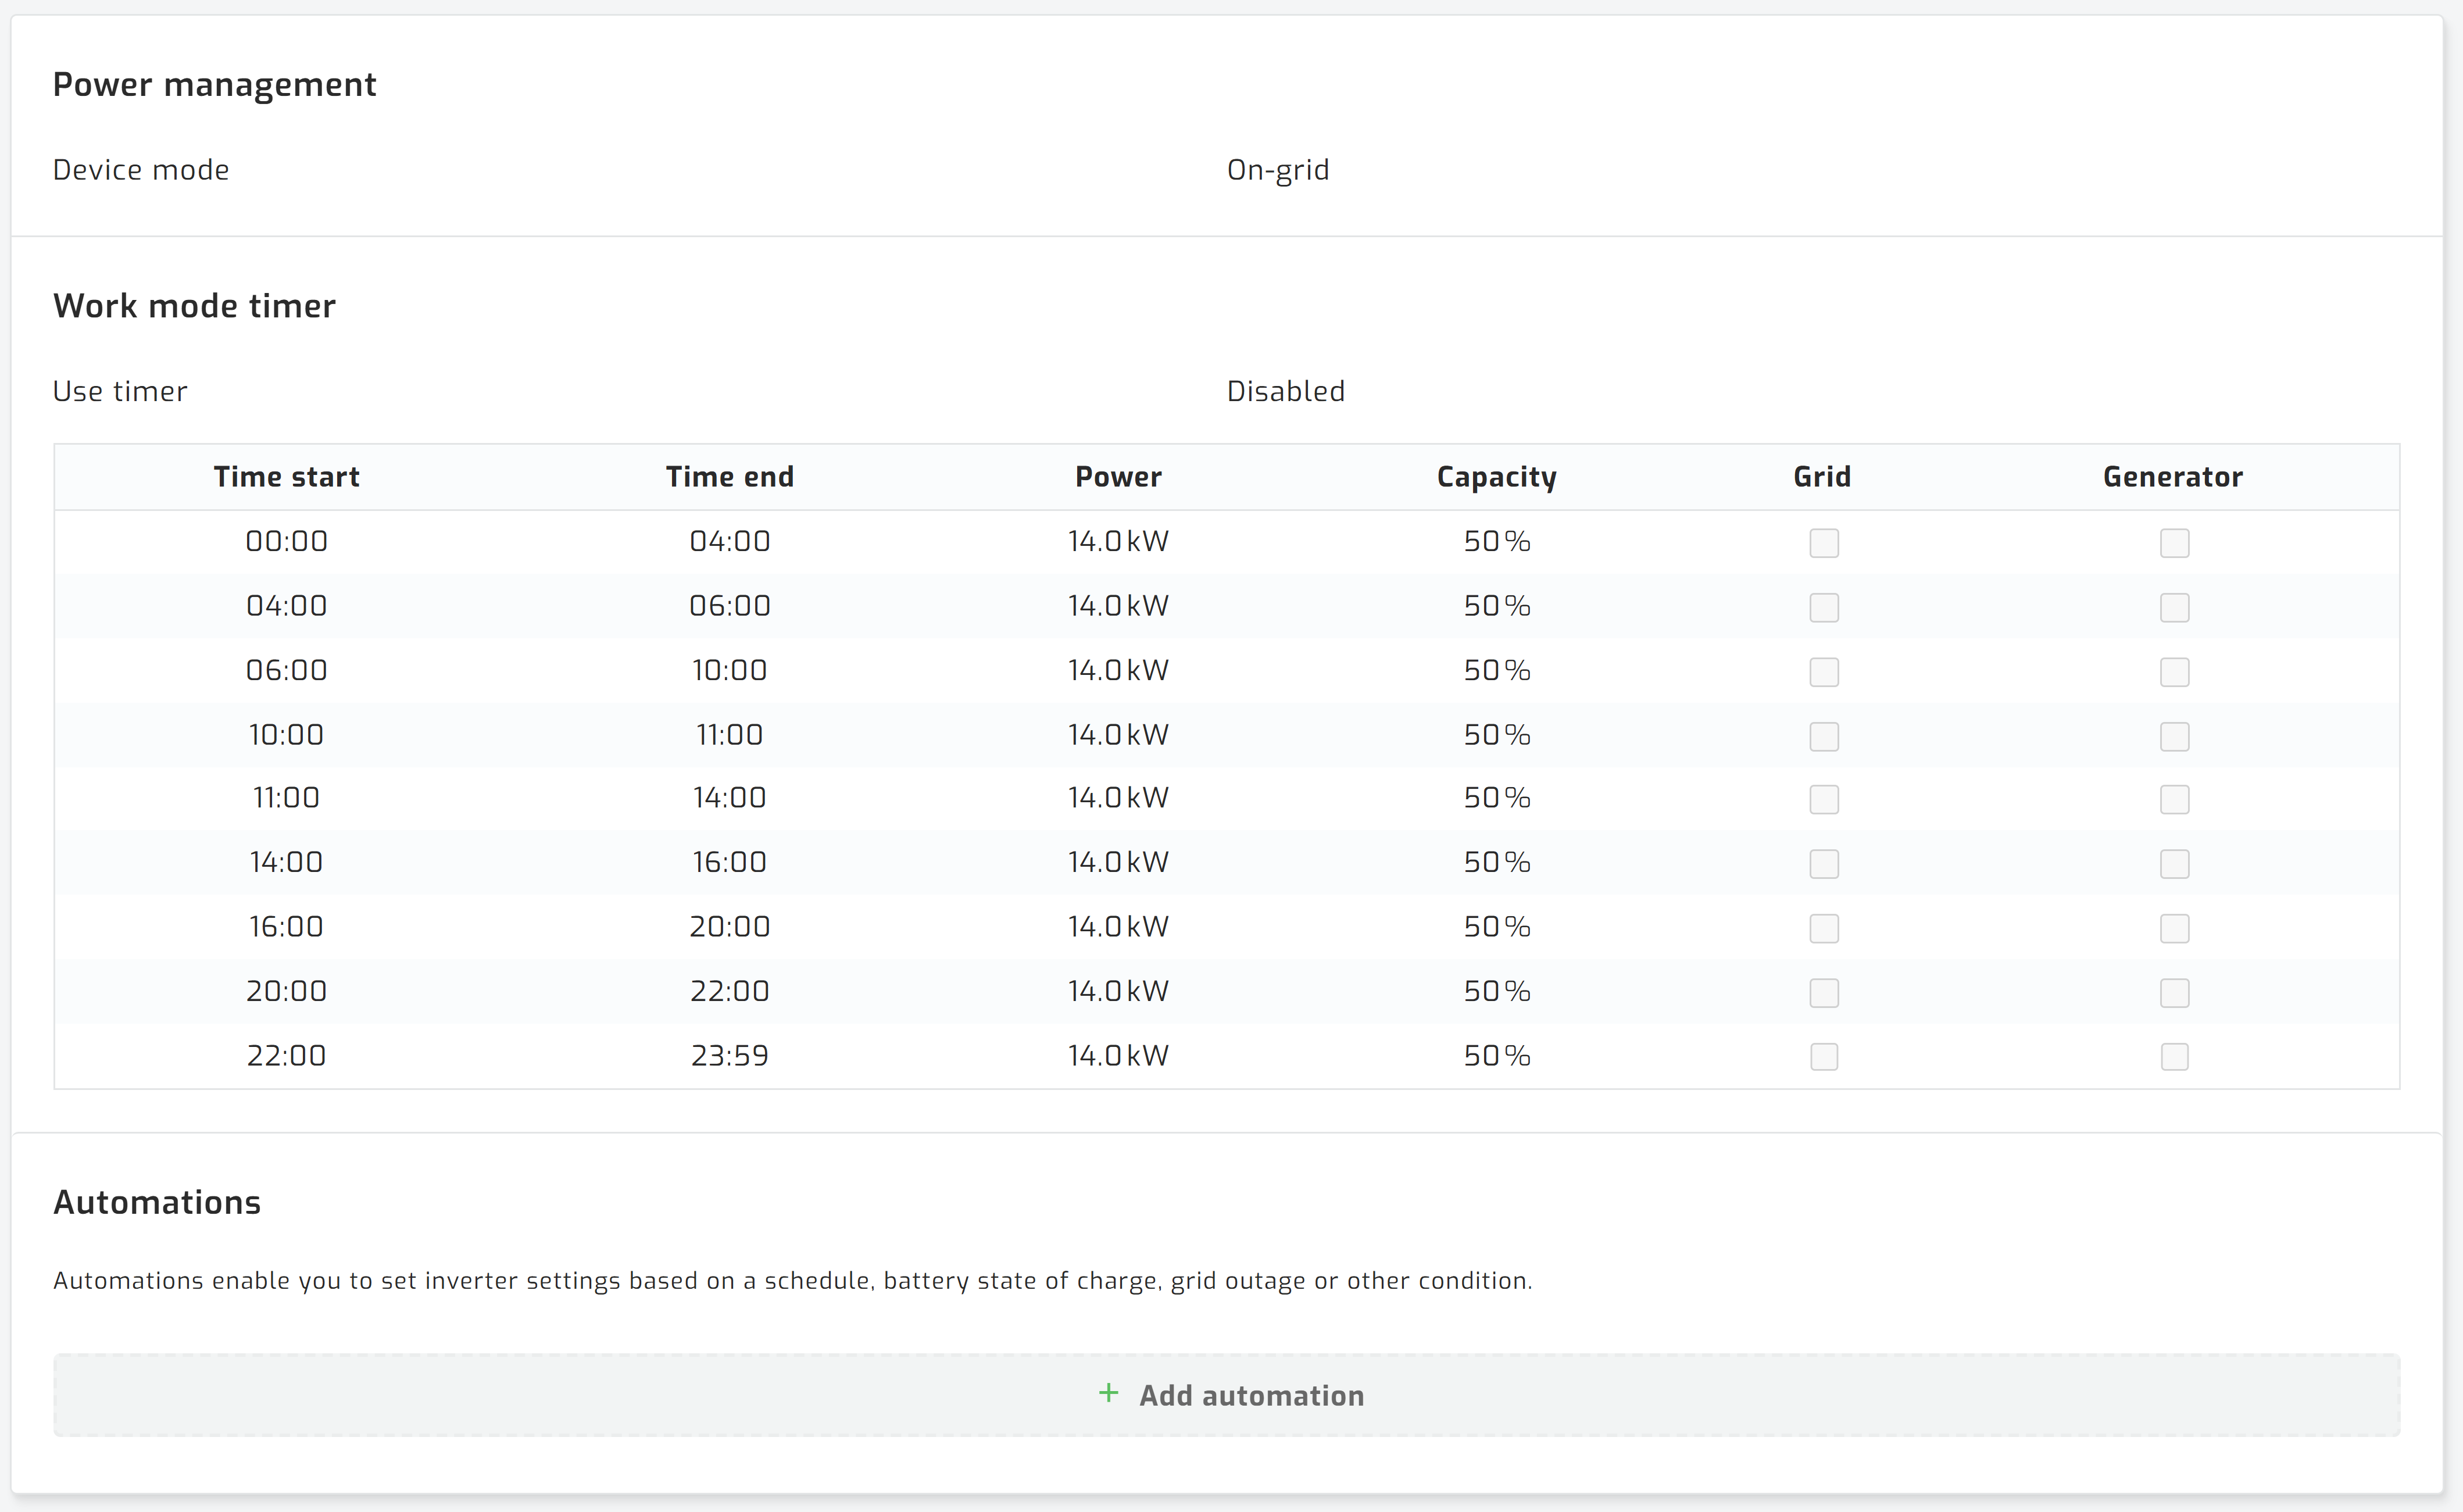
Task: Click the Grid column header
Action: pos(1822,477)
